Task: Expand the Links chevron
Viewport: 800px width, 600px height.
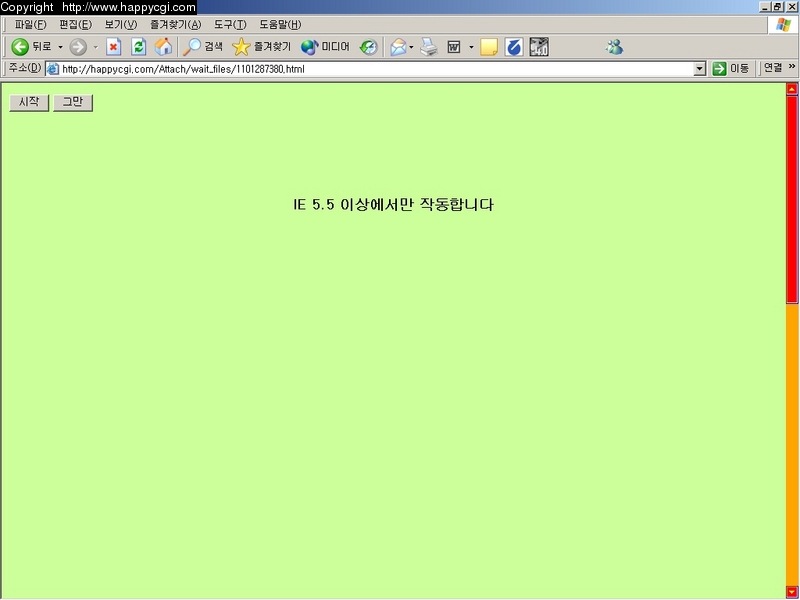Action: [x=792, y=66]
